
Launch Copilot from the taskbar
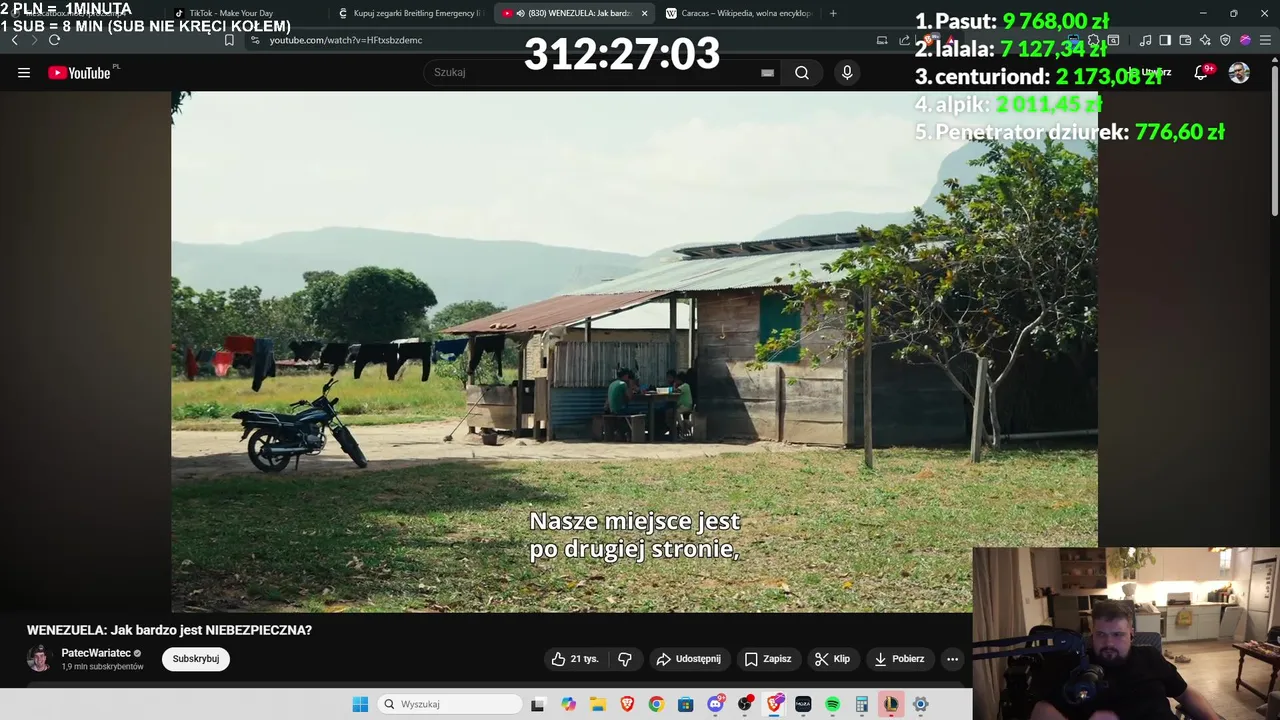click(569, 704)
